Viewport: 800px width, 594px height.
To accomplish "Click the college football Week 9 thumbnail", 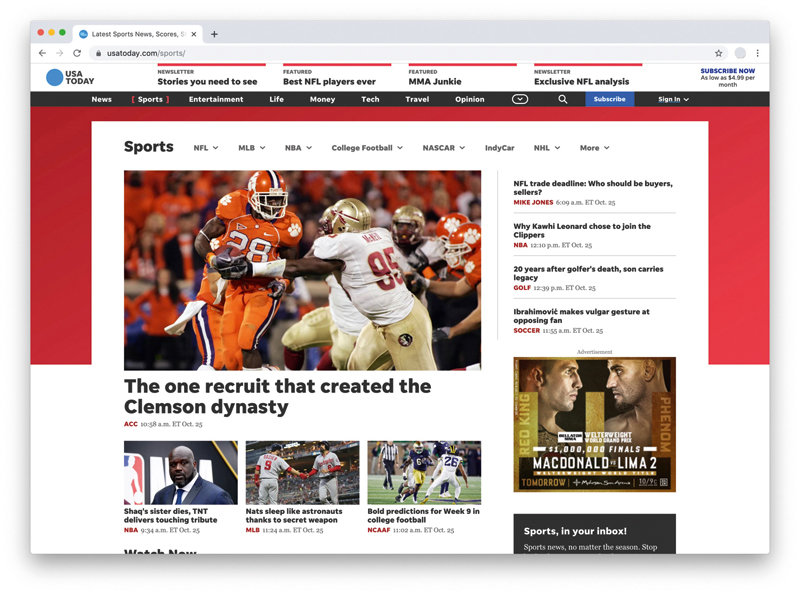I will (424, 473).
